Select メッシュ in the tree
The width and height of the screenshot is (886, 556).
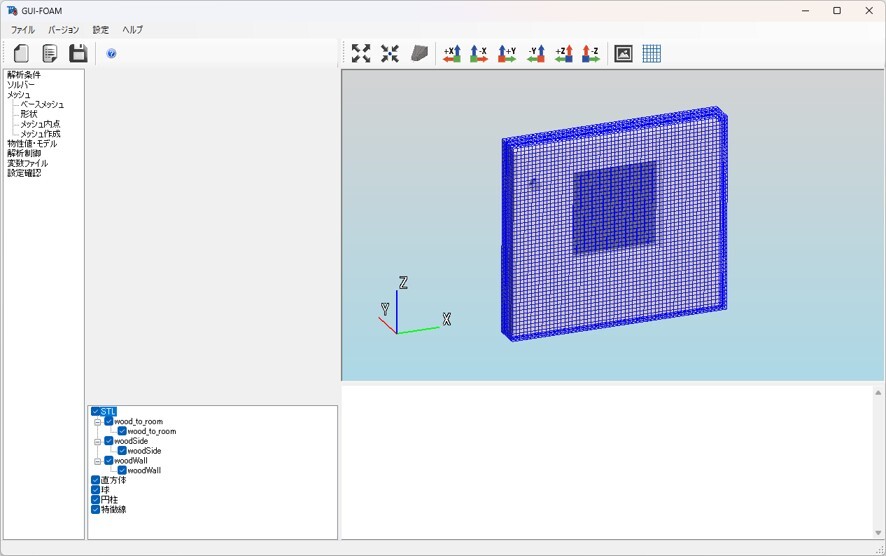pos(19,94)
